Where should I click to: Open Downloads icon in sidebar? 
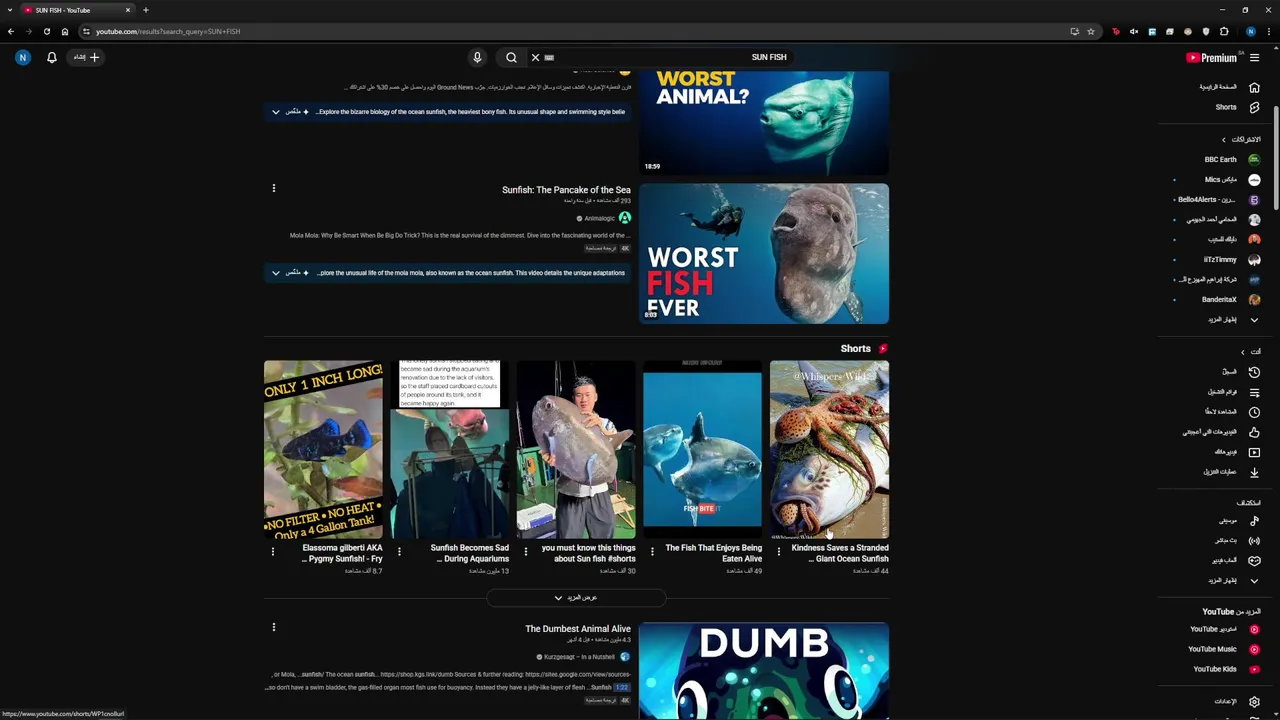point(1254,472)
